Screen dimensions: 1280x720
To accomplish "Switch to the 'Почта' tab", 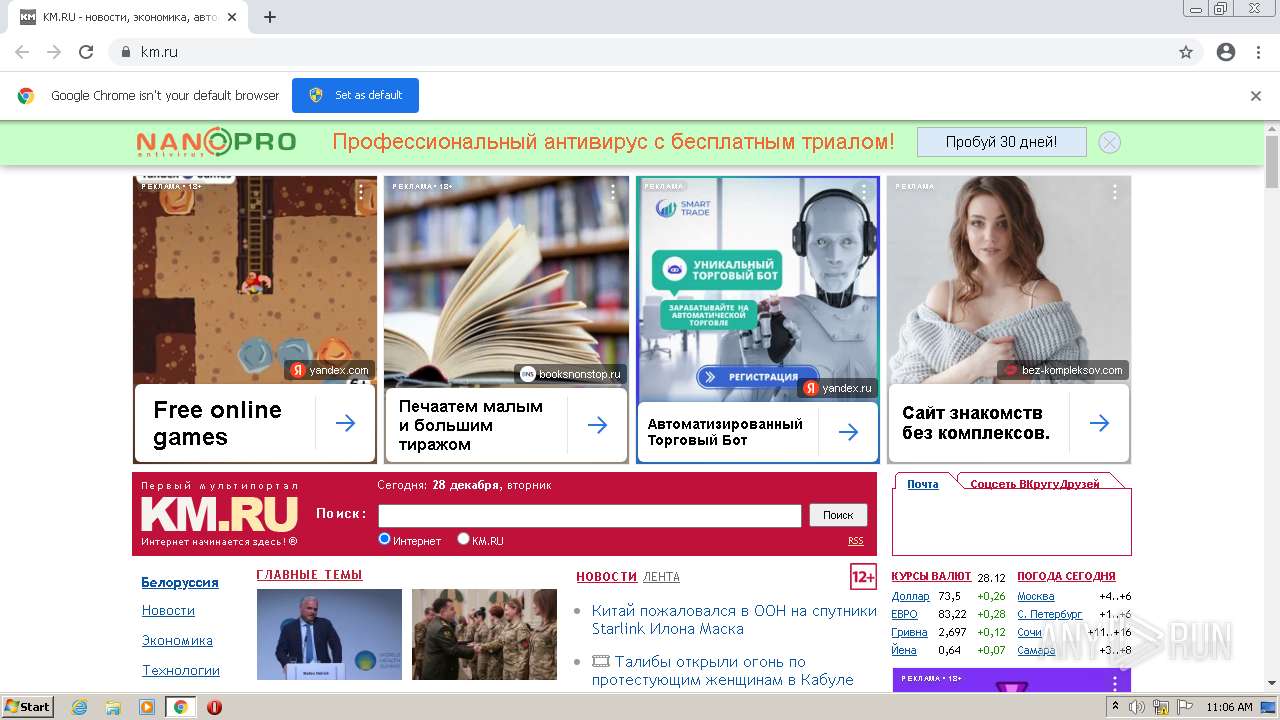I will tap(923, 484).
